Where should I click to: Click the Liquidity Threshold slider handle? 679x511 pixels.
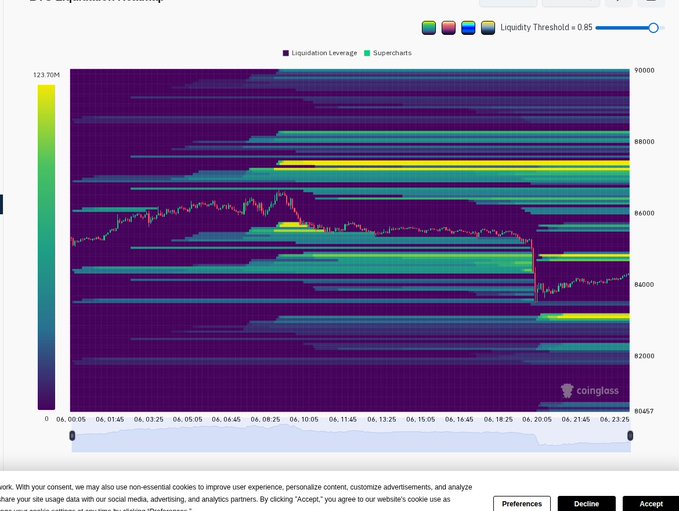[653, 28]
